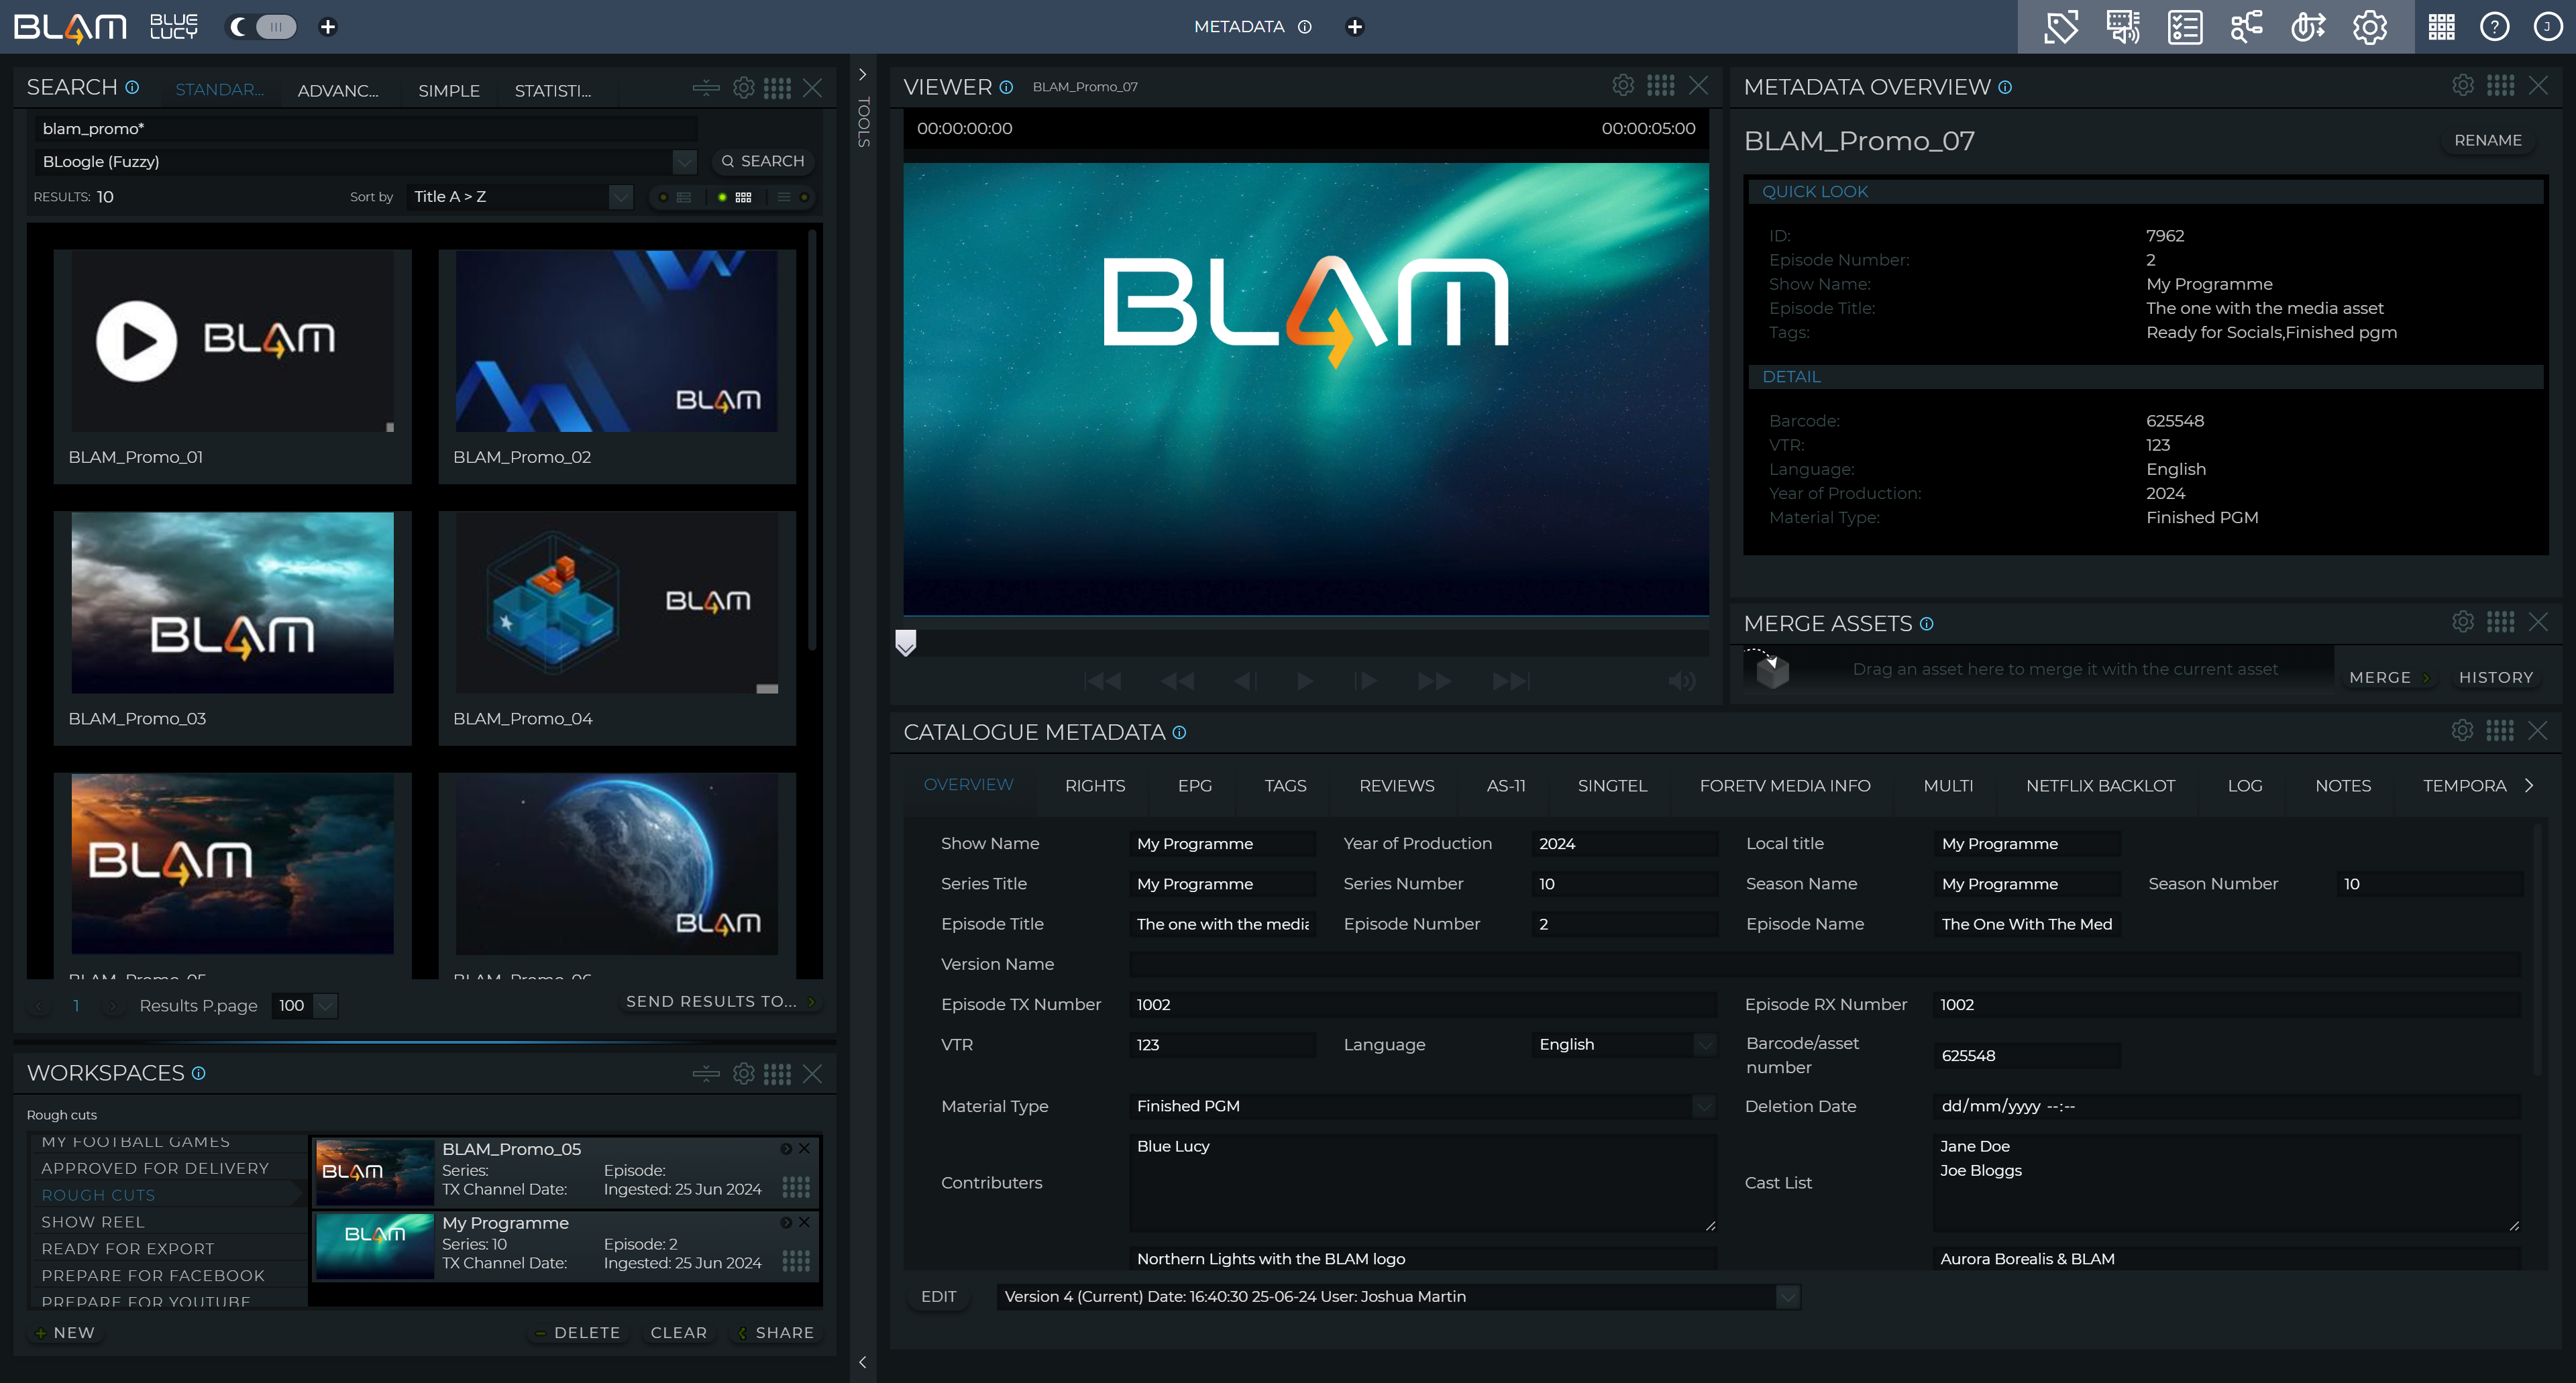Click the info icon beside SEARCH panel title
Screen dimensions: 2576x1383
tap(132, 87)
